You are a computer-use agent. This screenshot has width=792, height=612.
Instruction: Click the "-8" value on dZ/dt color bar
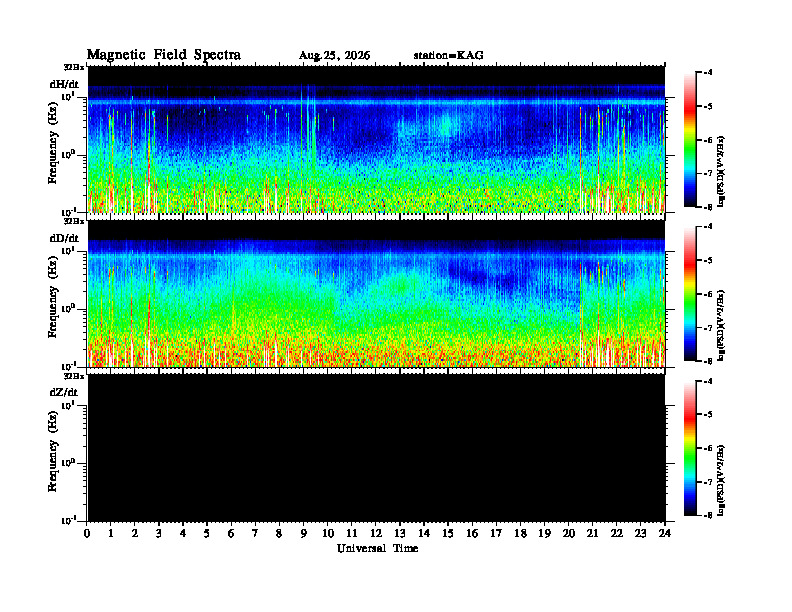[708, 515]
